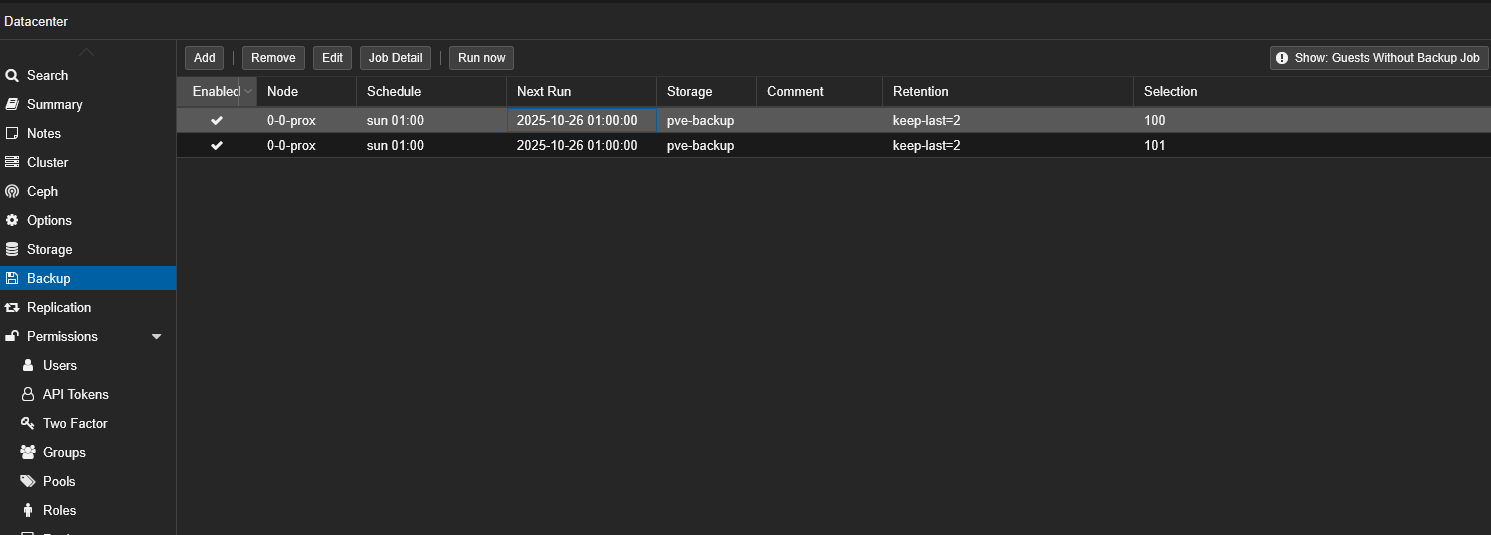Show guests without backup job
Image resolution: width=1491 pixels, height=535 pixels.
pos(1379,58)
